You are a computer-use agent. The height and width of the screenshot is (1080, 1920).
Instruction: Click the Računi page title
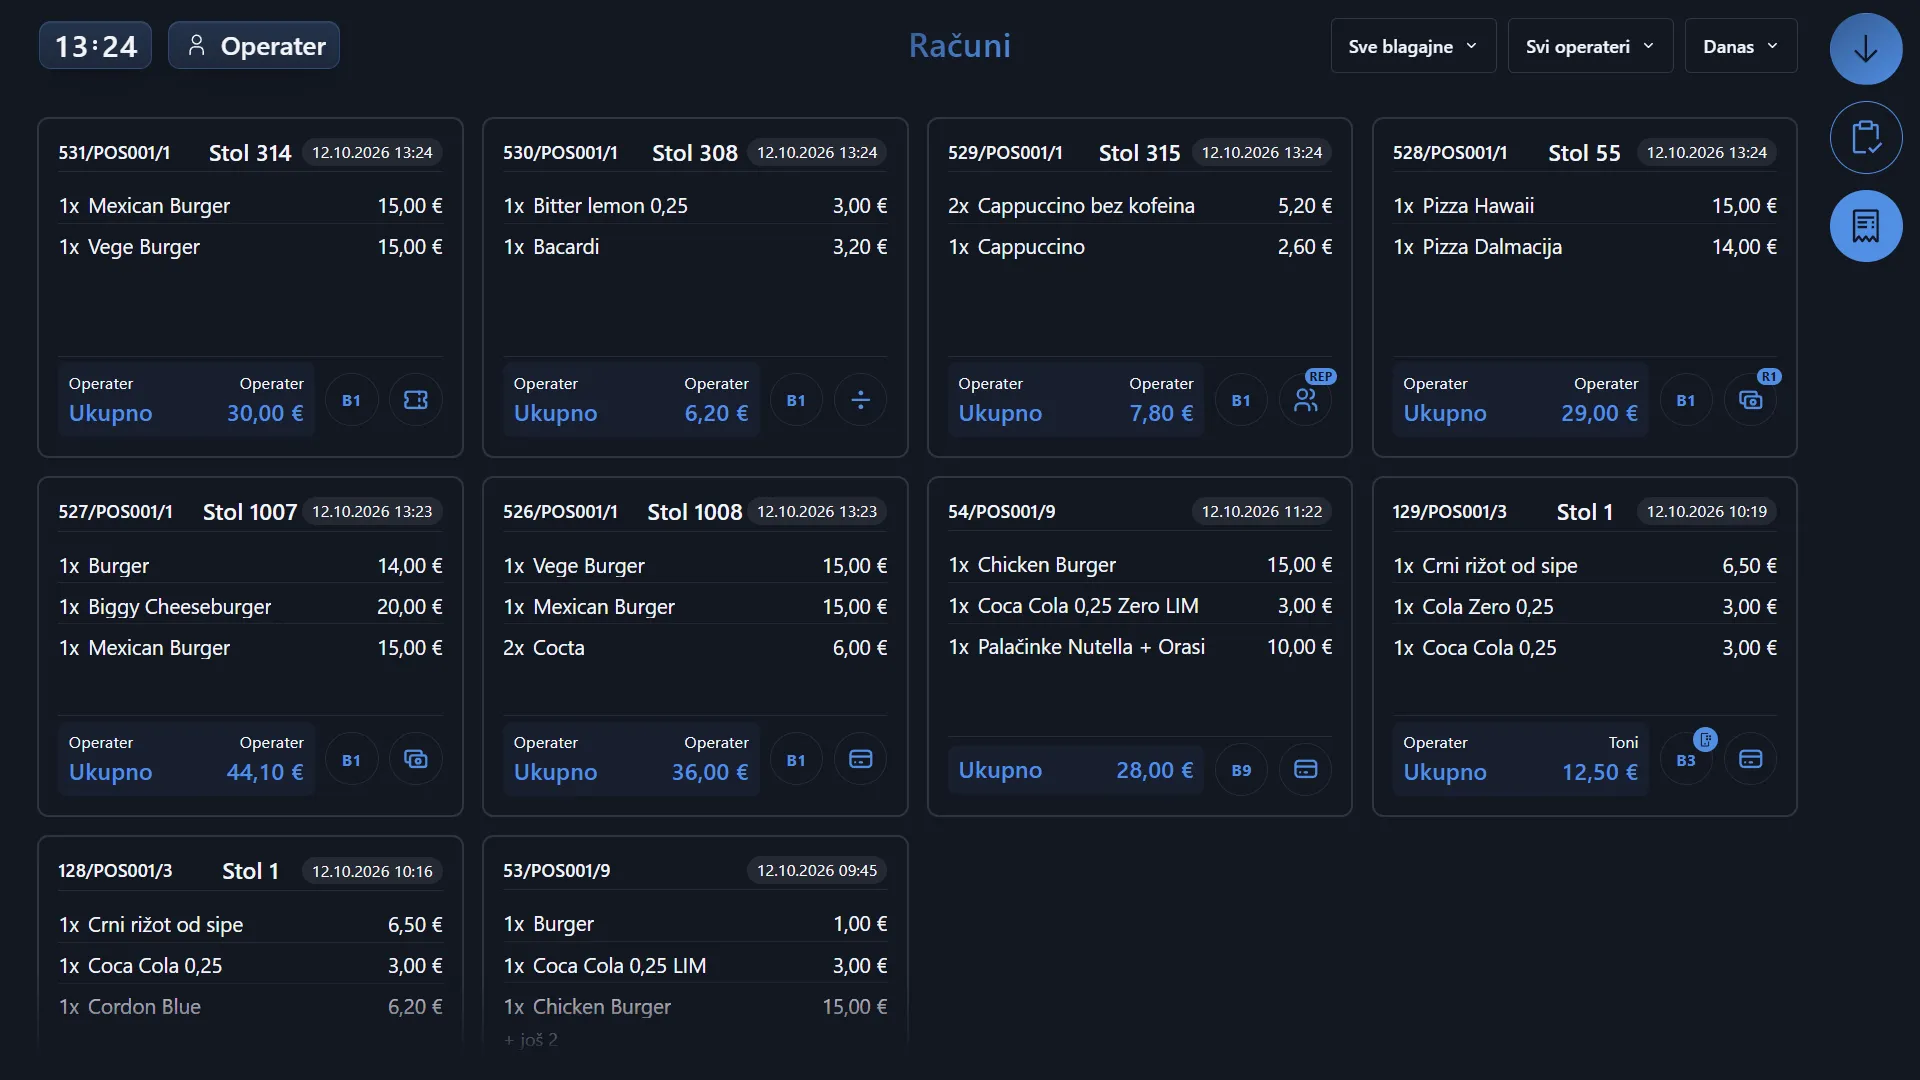pos(960,46)
